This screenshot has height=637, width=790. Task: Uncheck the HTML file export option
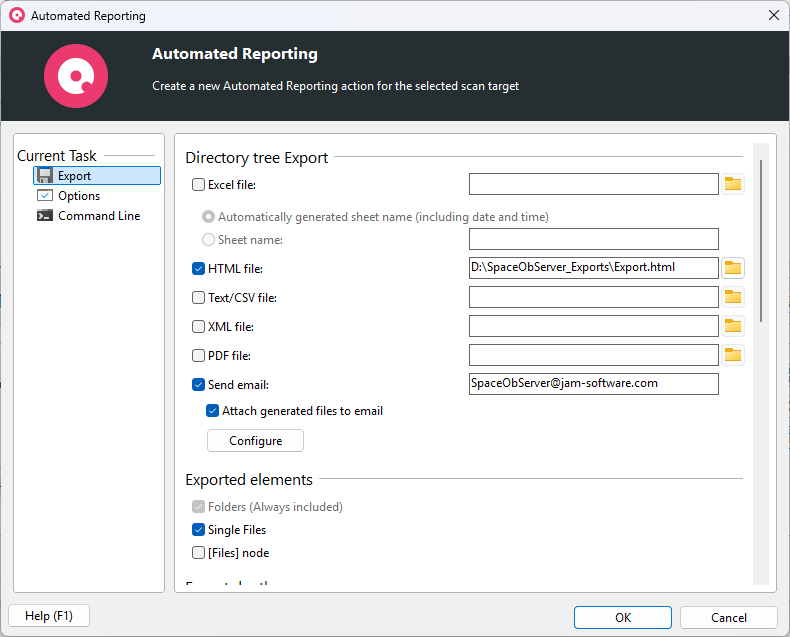(x=198, y=269)
